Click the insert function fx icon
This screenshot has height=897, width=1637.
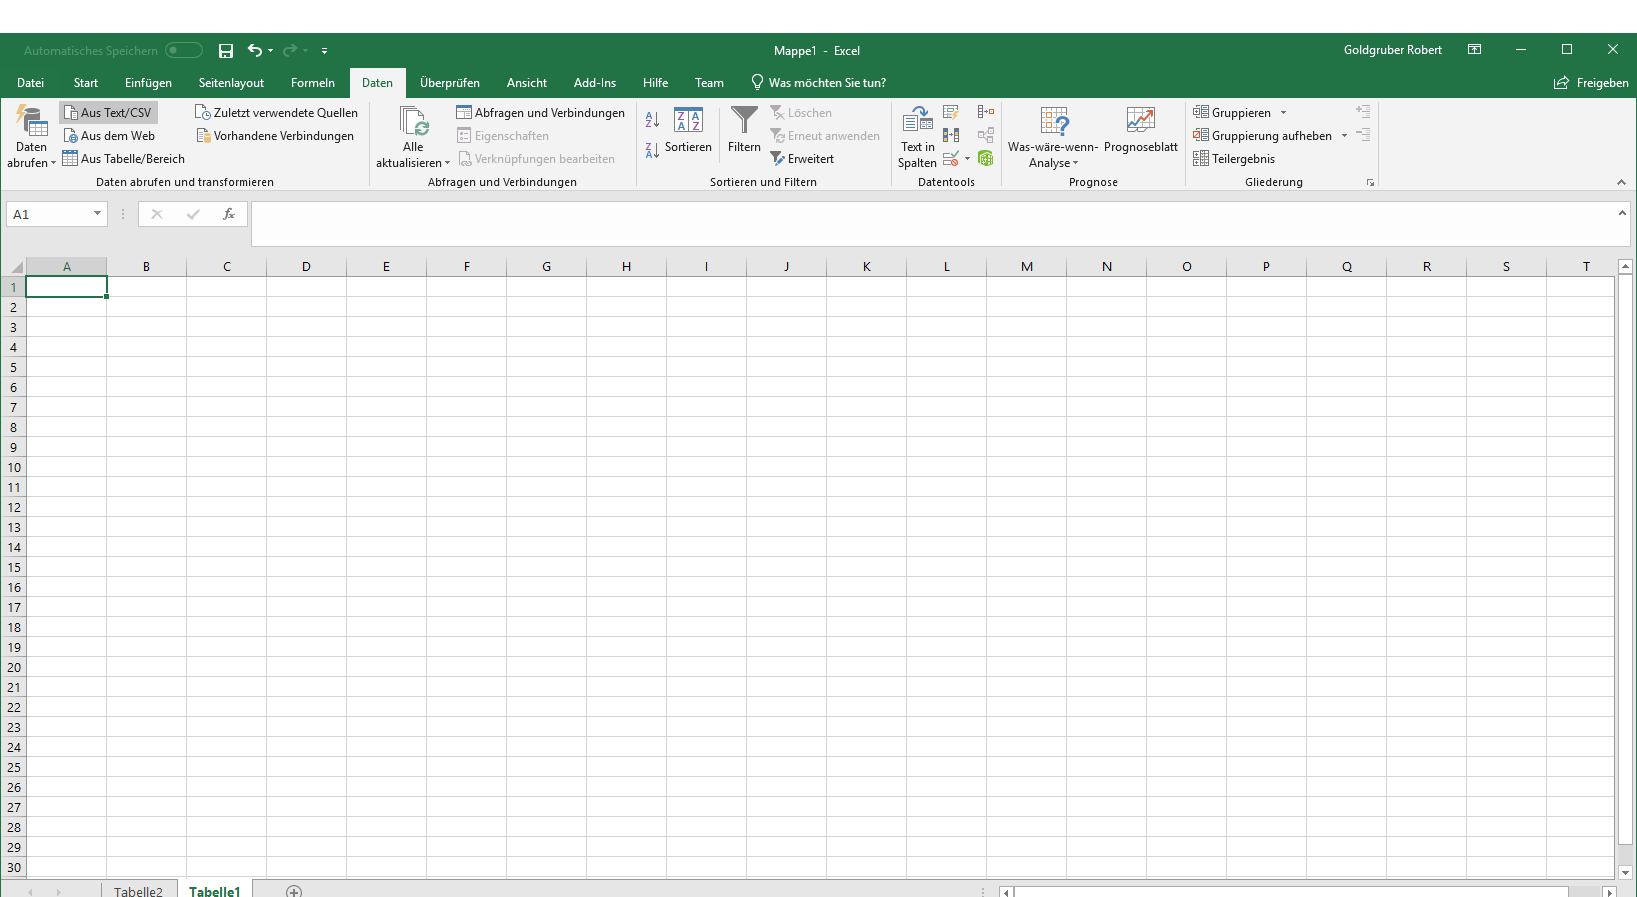(229, 214)
